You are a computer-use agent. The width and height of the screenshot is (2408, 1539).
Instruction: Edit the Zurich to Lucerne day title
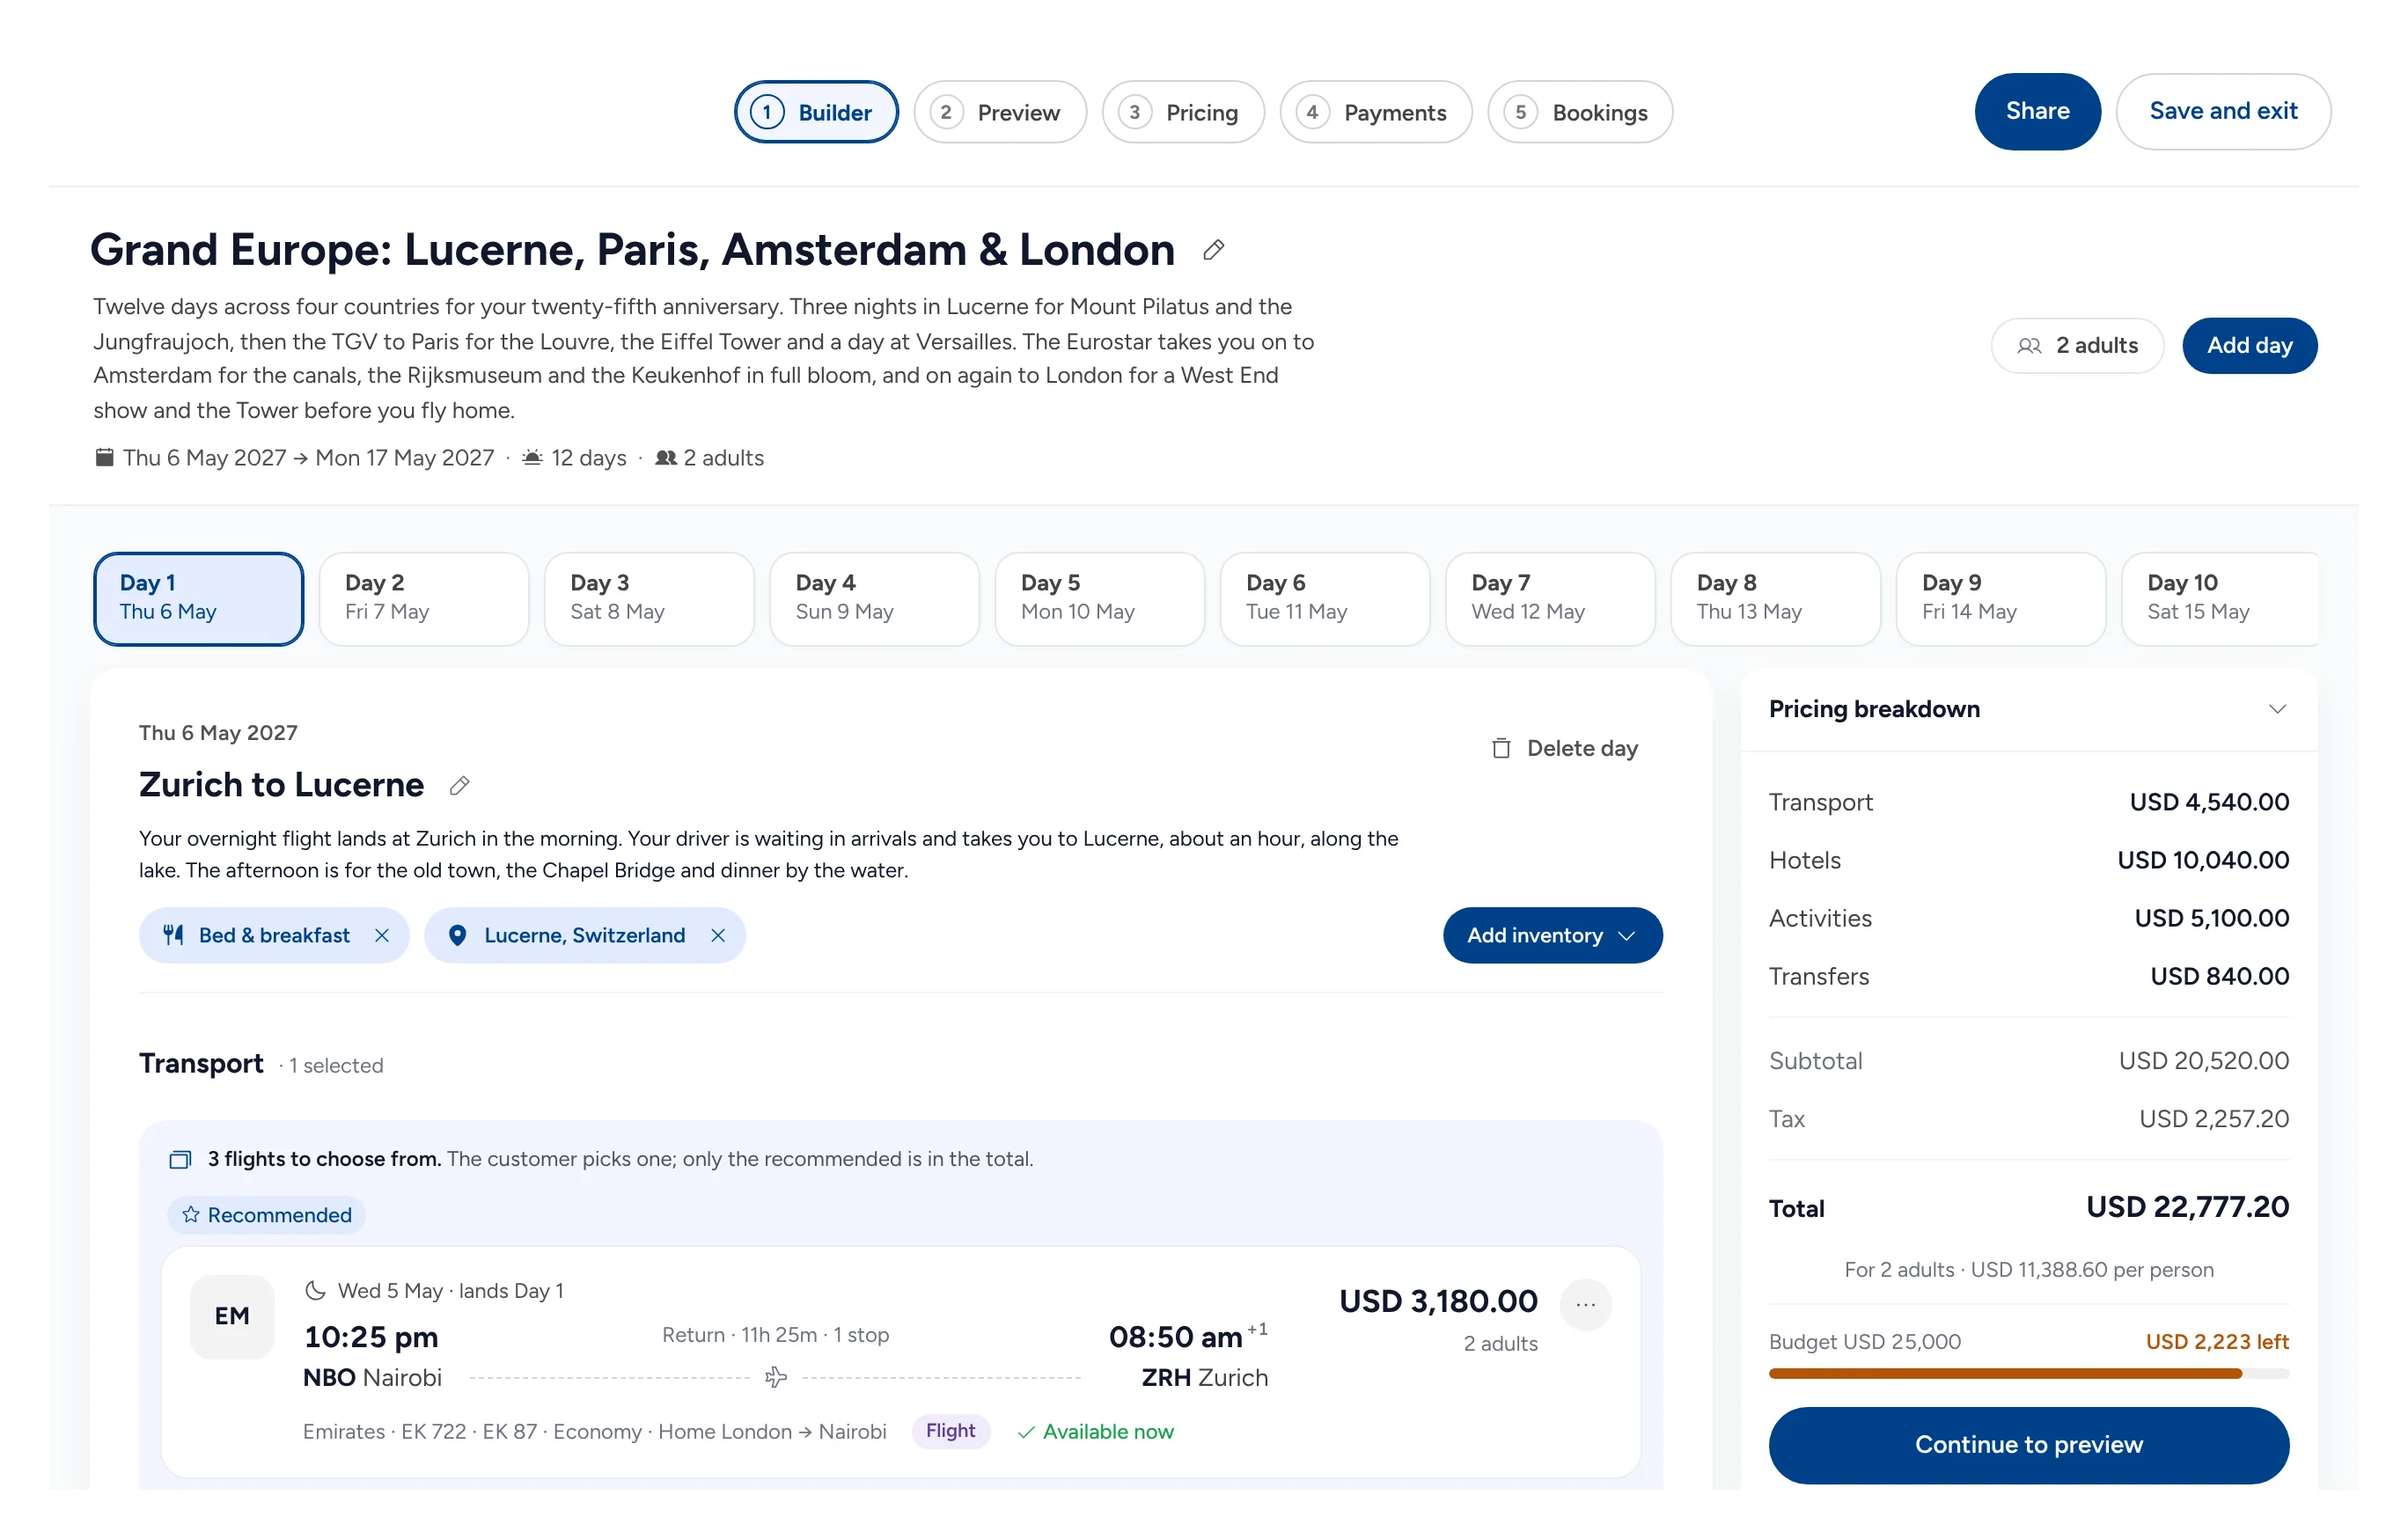459,786
